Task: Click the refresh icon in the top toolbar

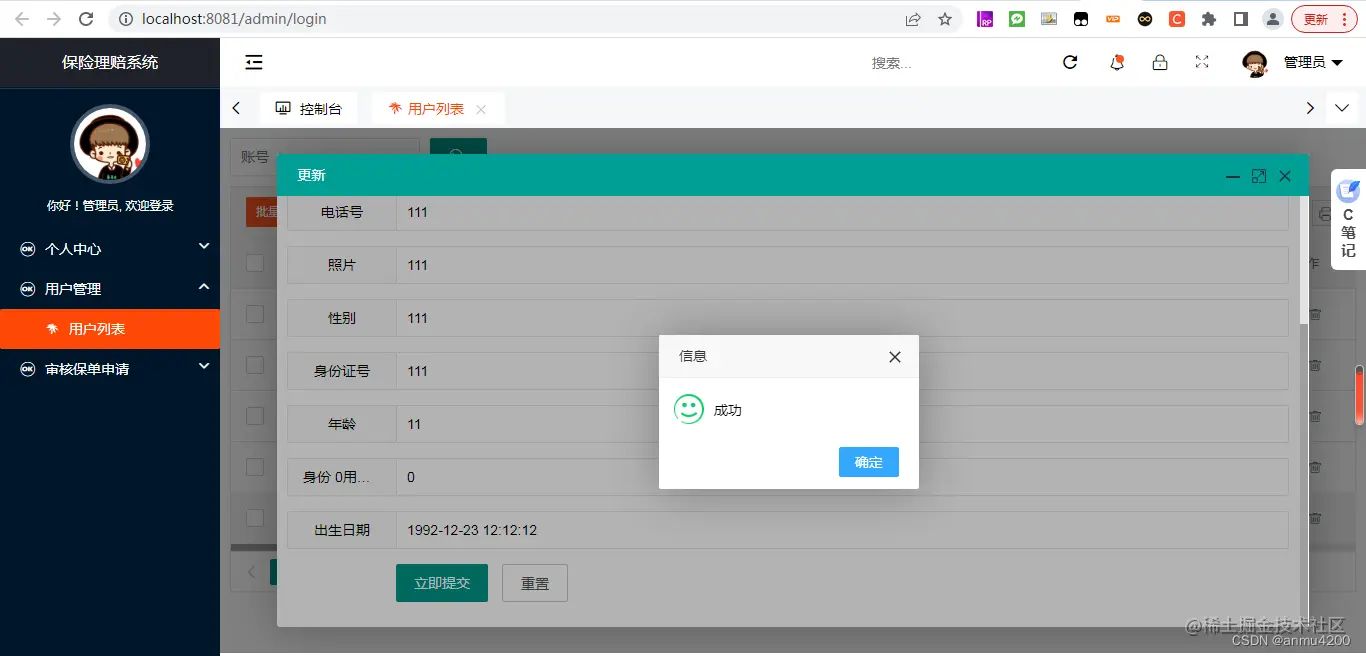Action: coord(1070,62)
